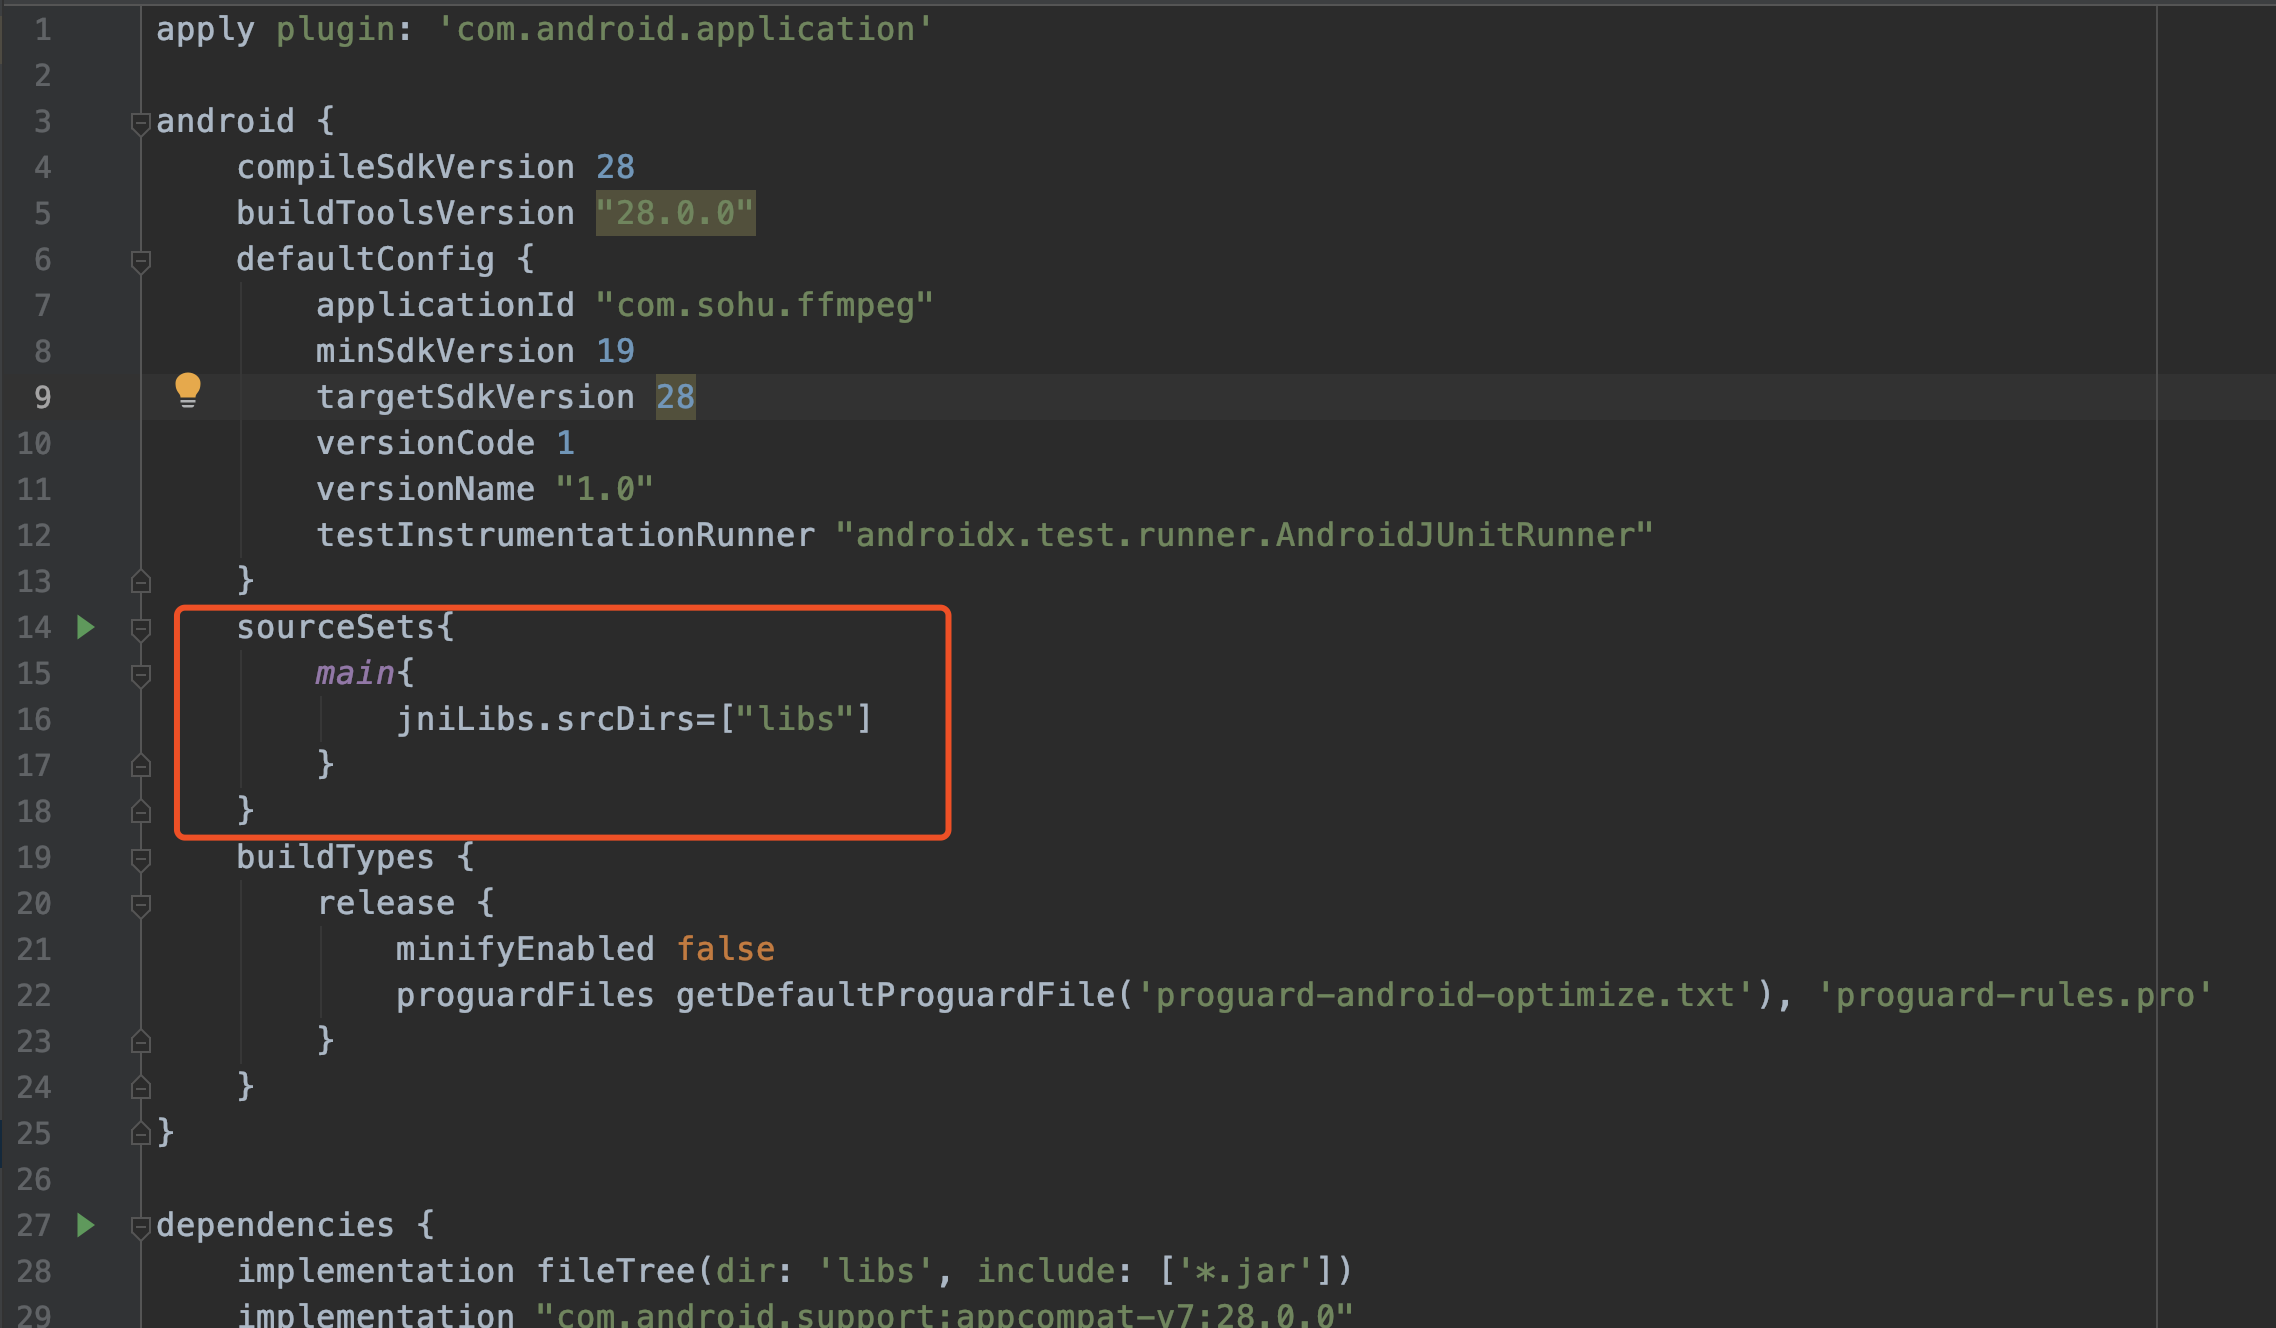The image size is (2276, 1328).
Task: Collapse the release block fold marker
Action: 140,903
